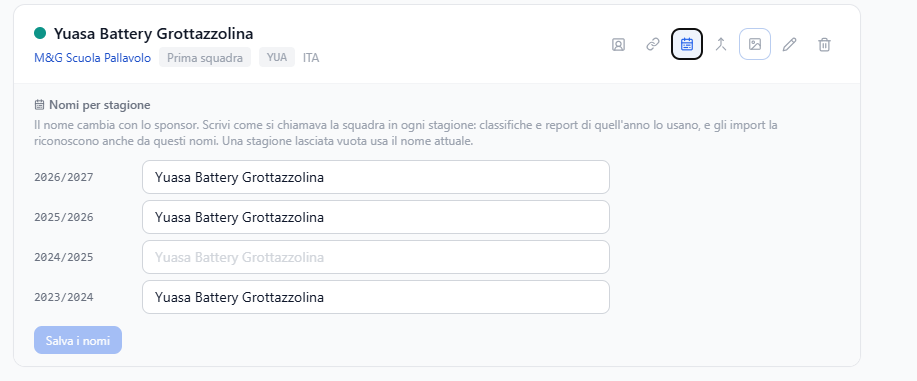Click the Prima squadra tag

tap(205, 57)
